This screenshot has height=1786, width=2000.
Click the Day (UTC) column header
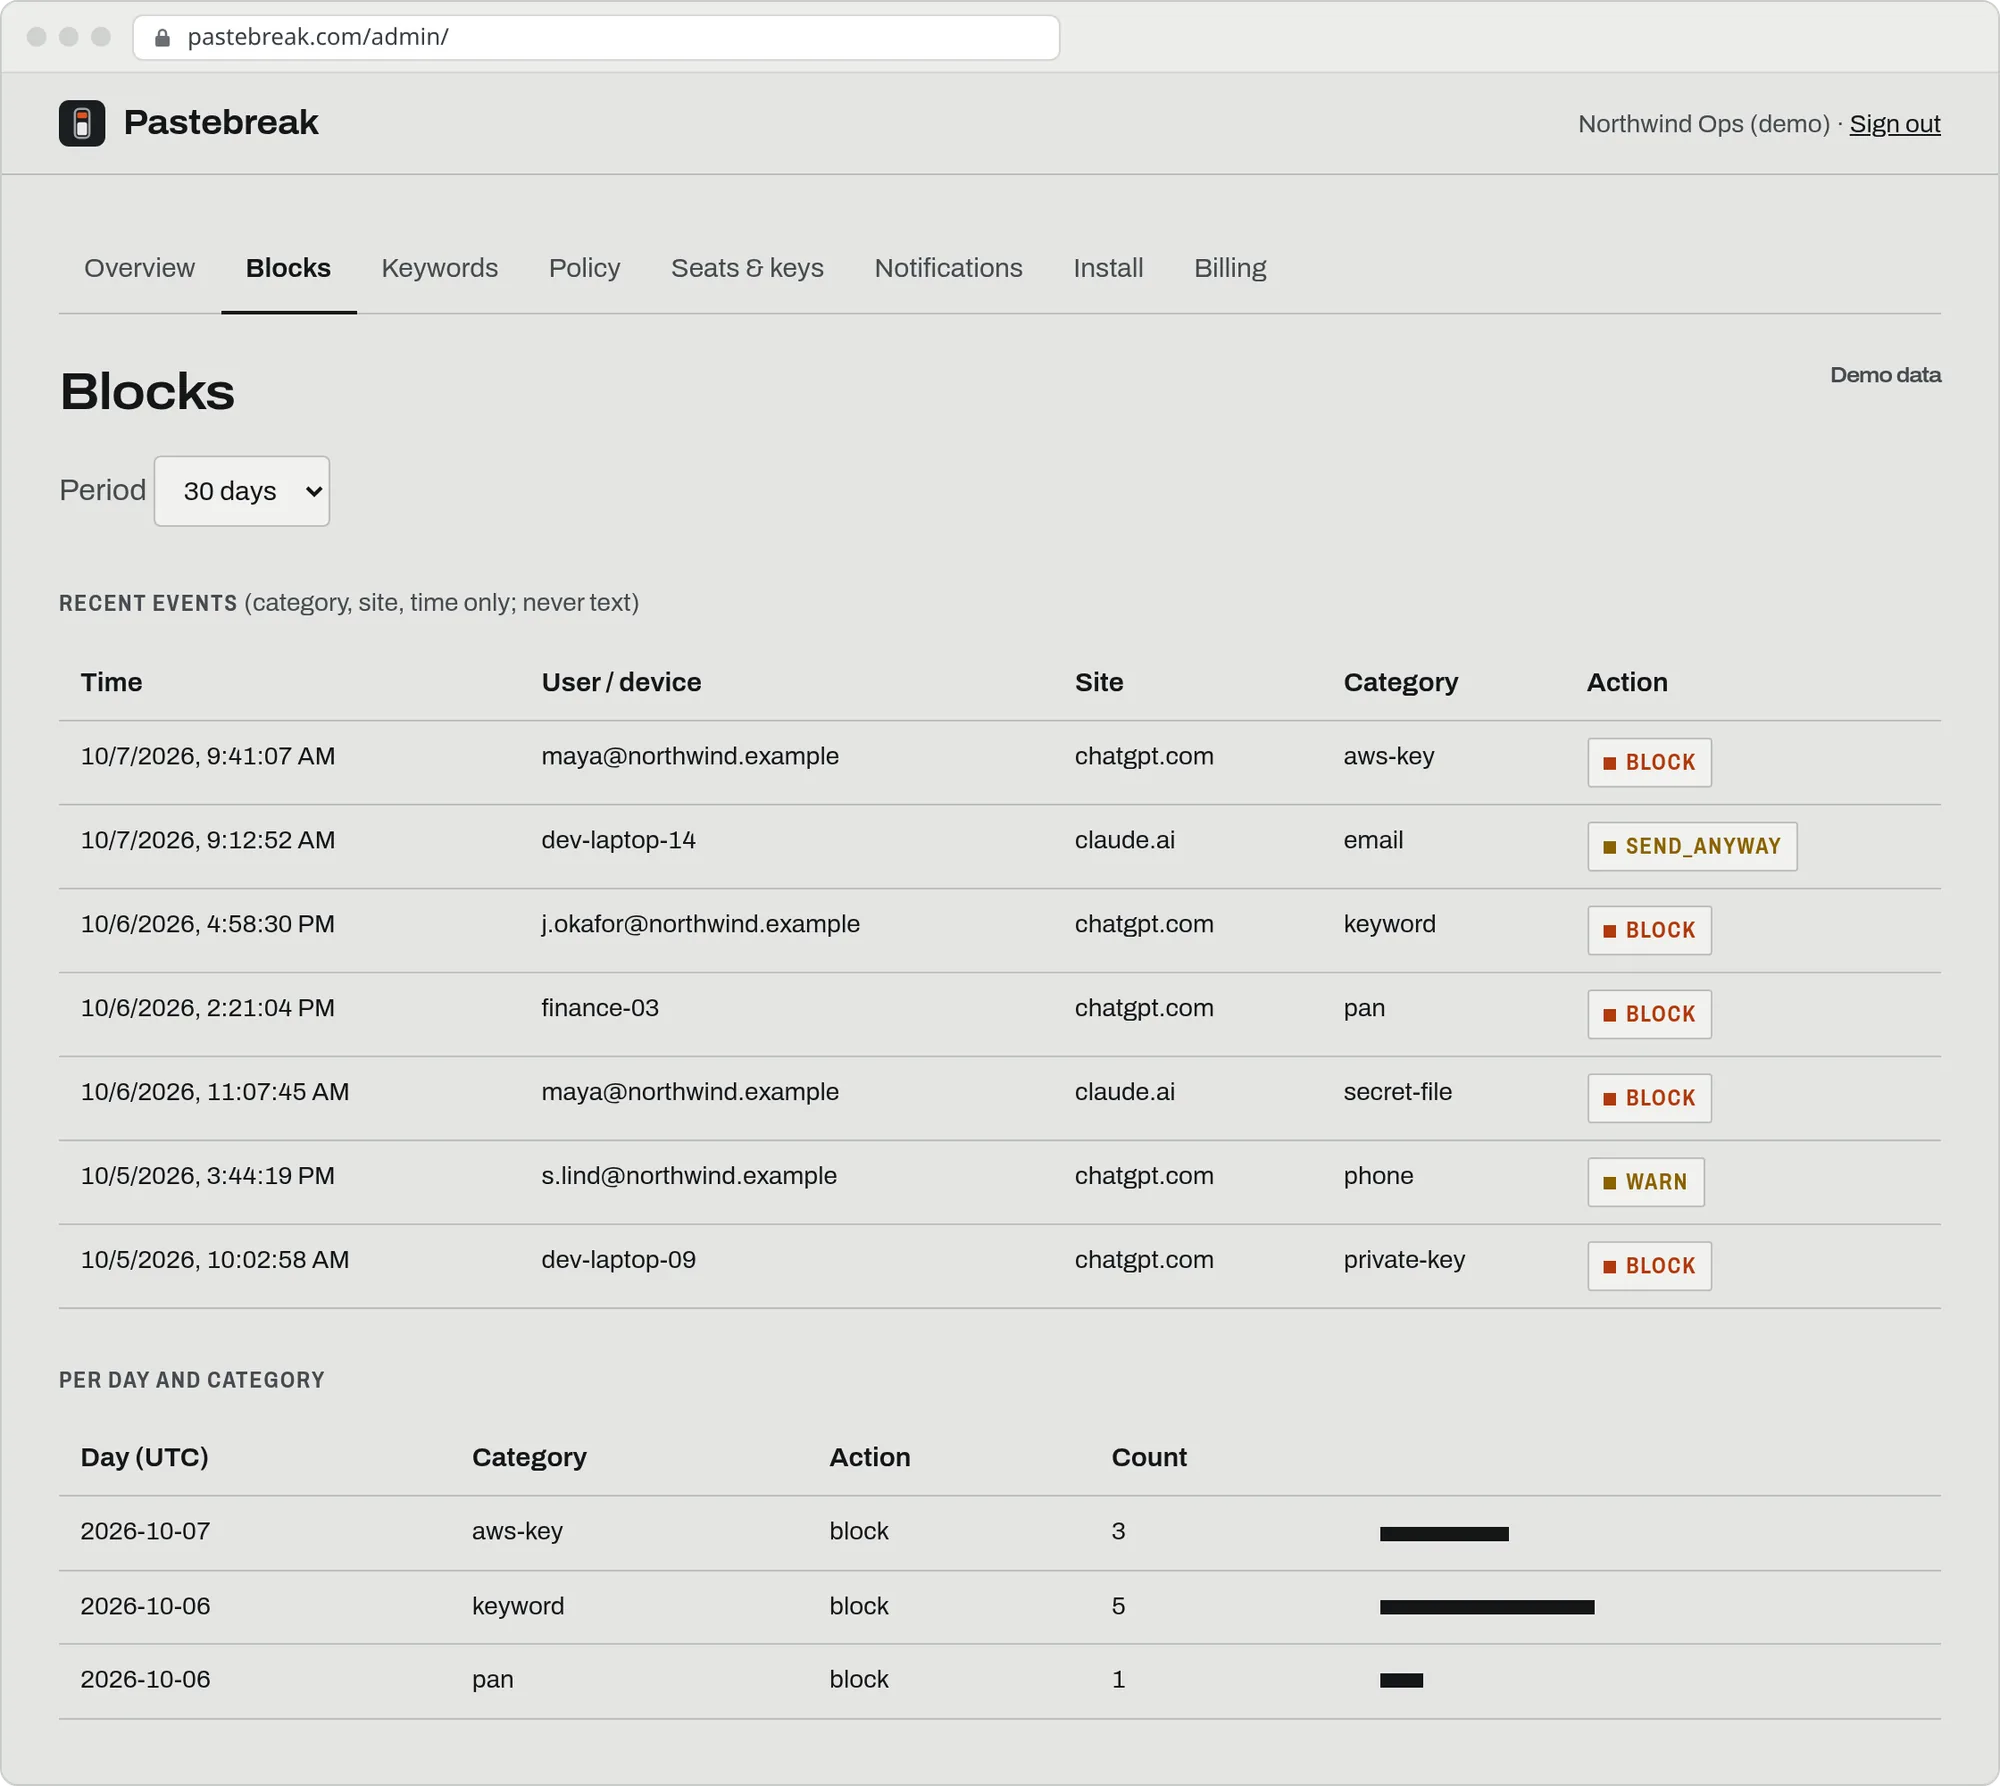(145, 1457)
